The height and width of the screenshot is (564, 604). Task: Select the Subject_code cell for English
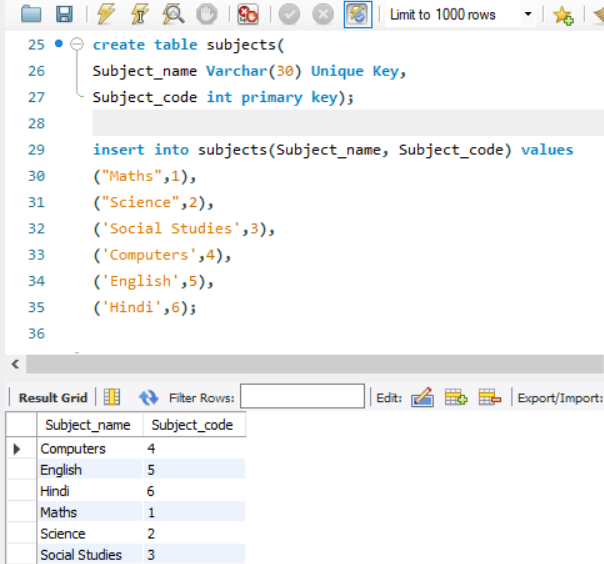click(x=194, y=470)
